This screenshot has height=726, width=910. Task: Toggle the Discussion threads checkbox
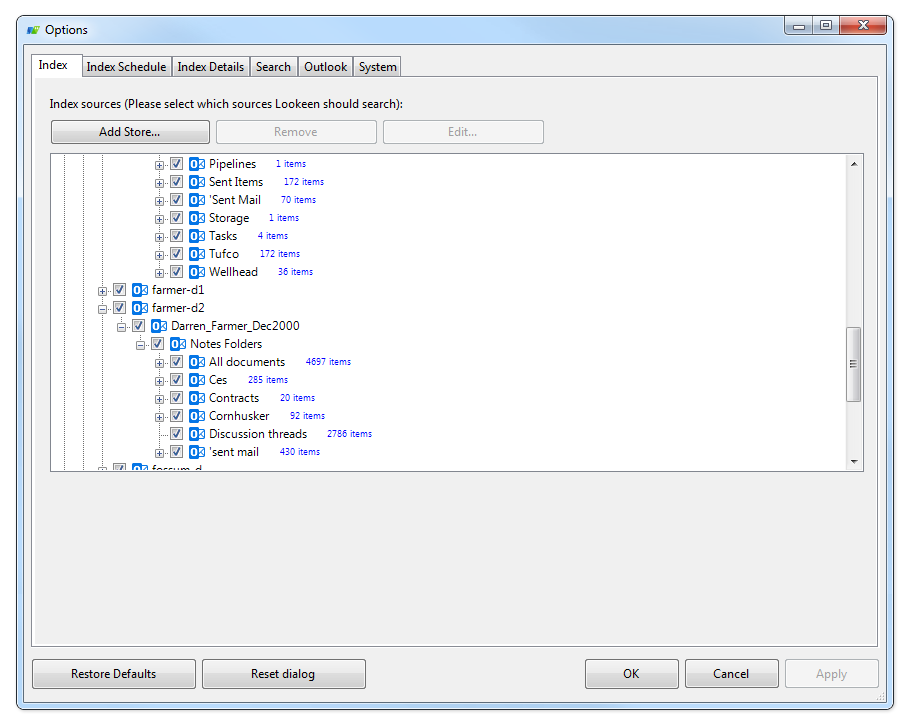(177, 434)
